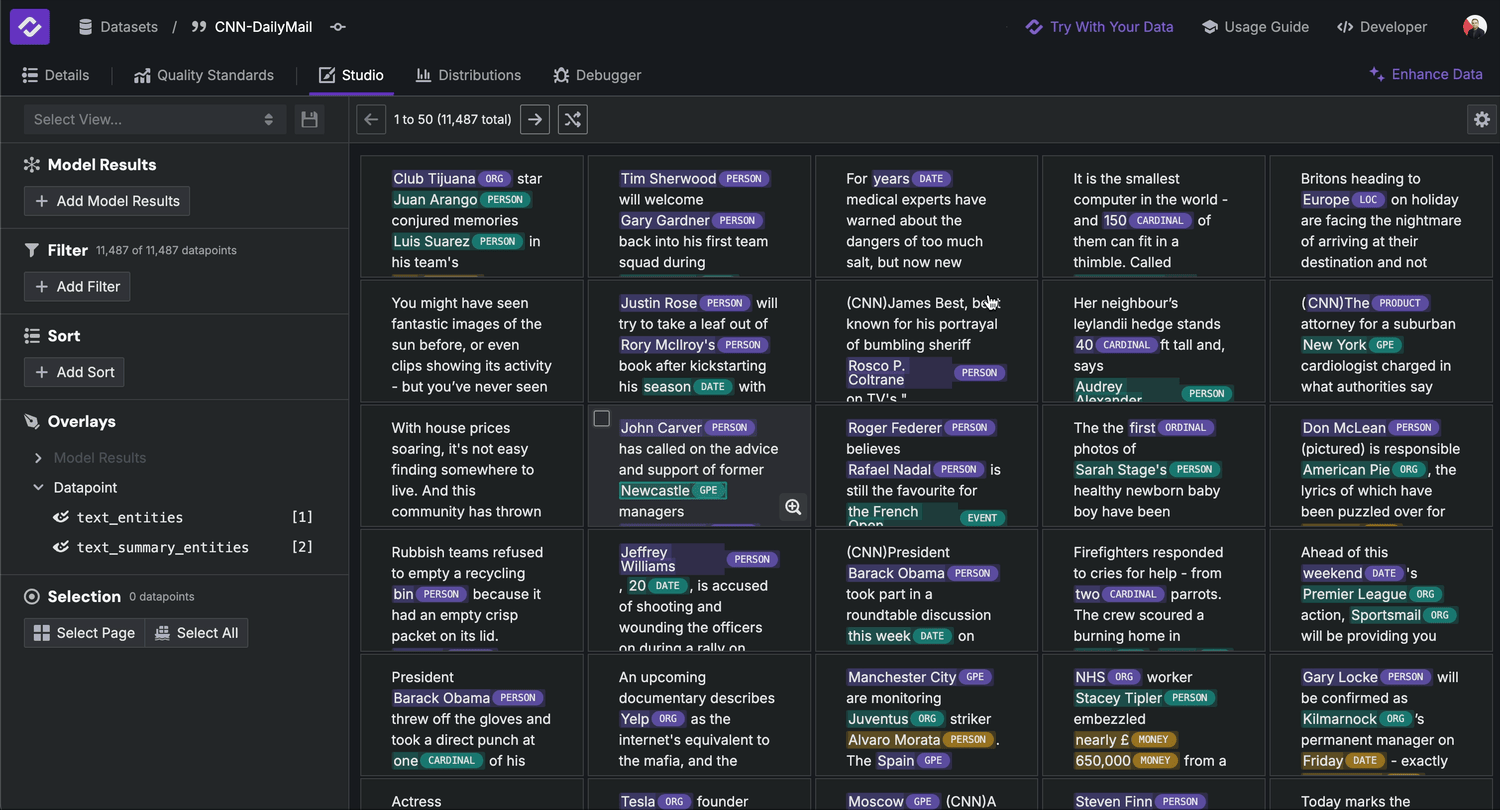Shuffle datapoints with the random icon

[572, 120]
